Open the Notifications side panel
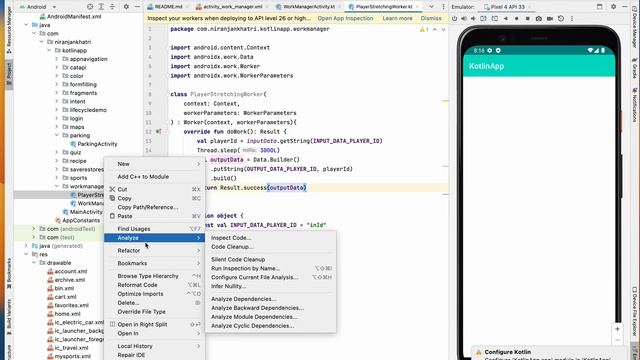This screenshot has width=640, height=360. pos(635,105)
